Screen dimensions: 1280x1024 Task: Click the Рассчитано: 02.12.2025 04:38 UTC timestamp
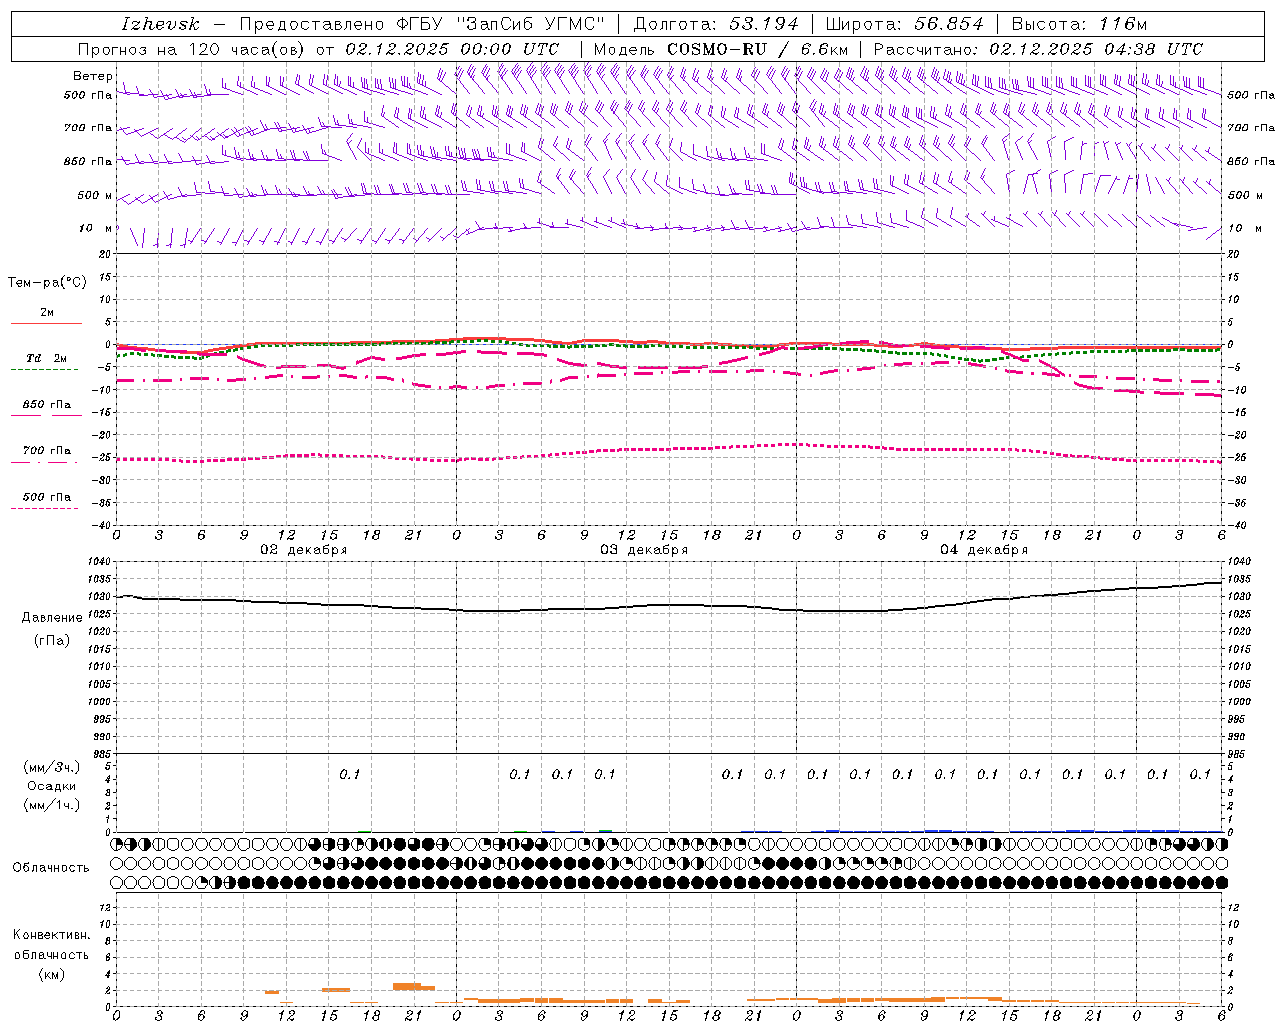[x=1038, y=49]
